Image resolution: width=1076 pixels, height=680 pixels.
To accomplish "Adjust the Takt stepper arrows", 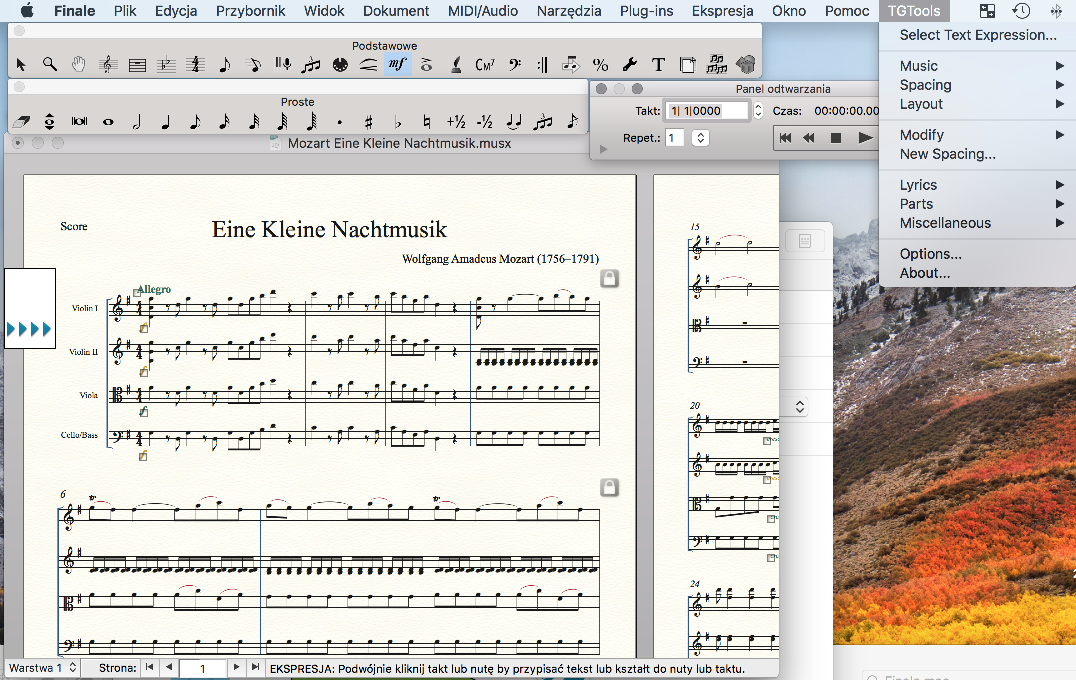I will (x=758, y=110).
